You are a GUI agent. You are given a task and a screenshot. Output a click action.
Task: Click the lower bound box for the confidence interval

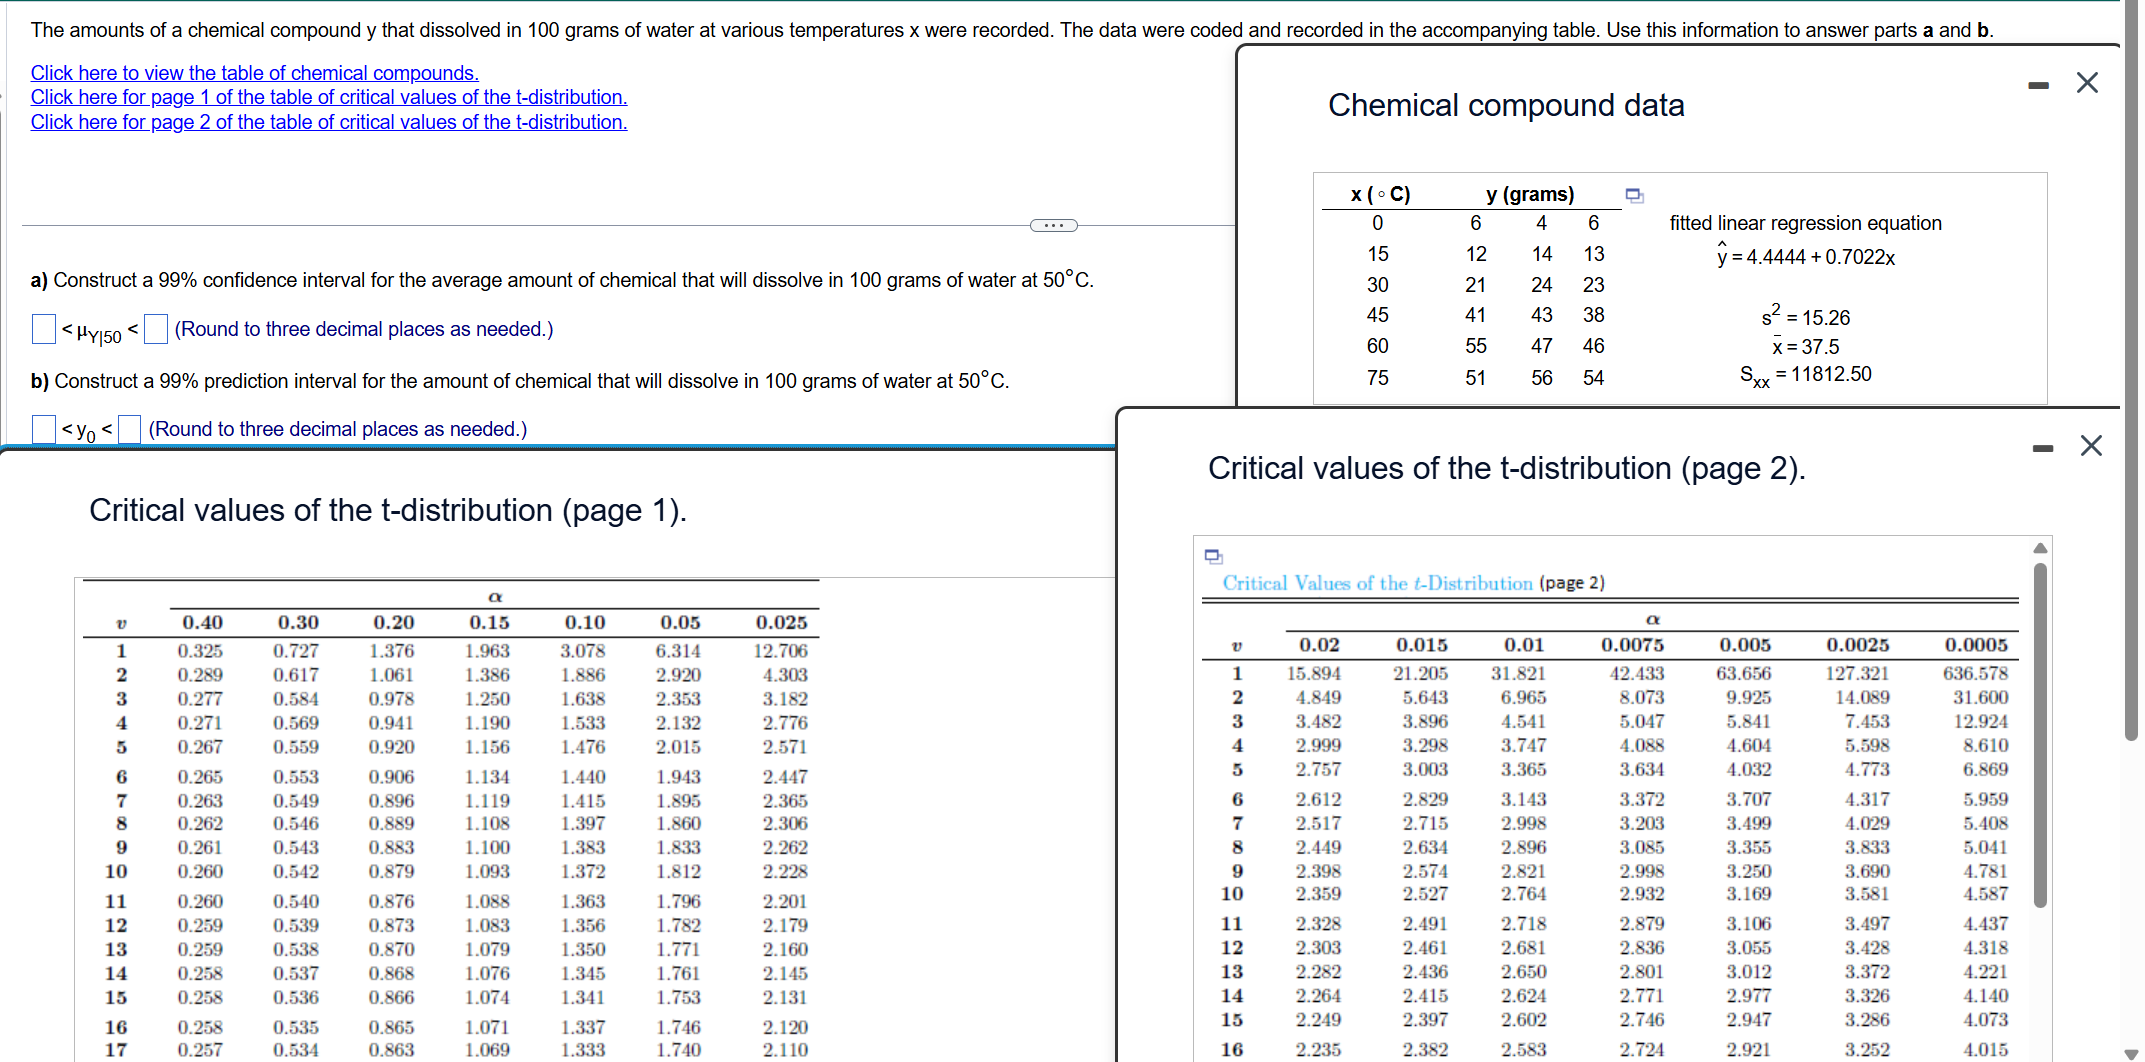point(42,329)
